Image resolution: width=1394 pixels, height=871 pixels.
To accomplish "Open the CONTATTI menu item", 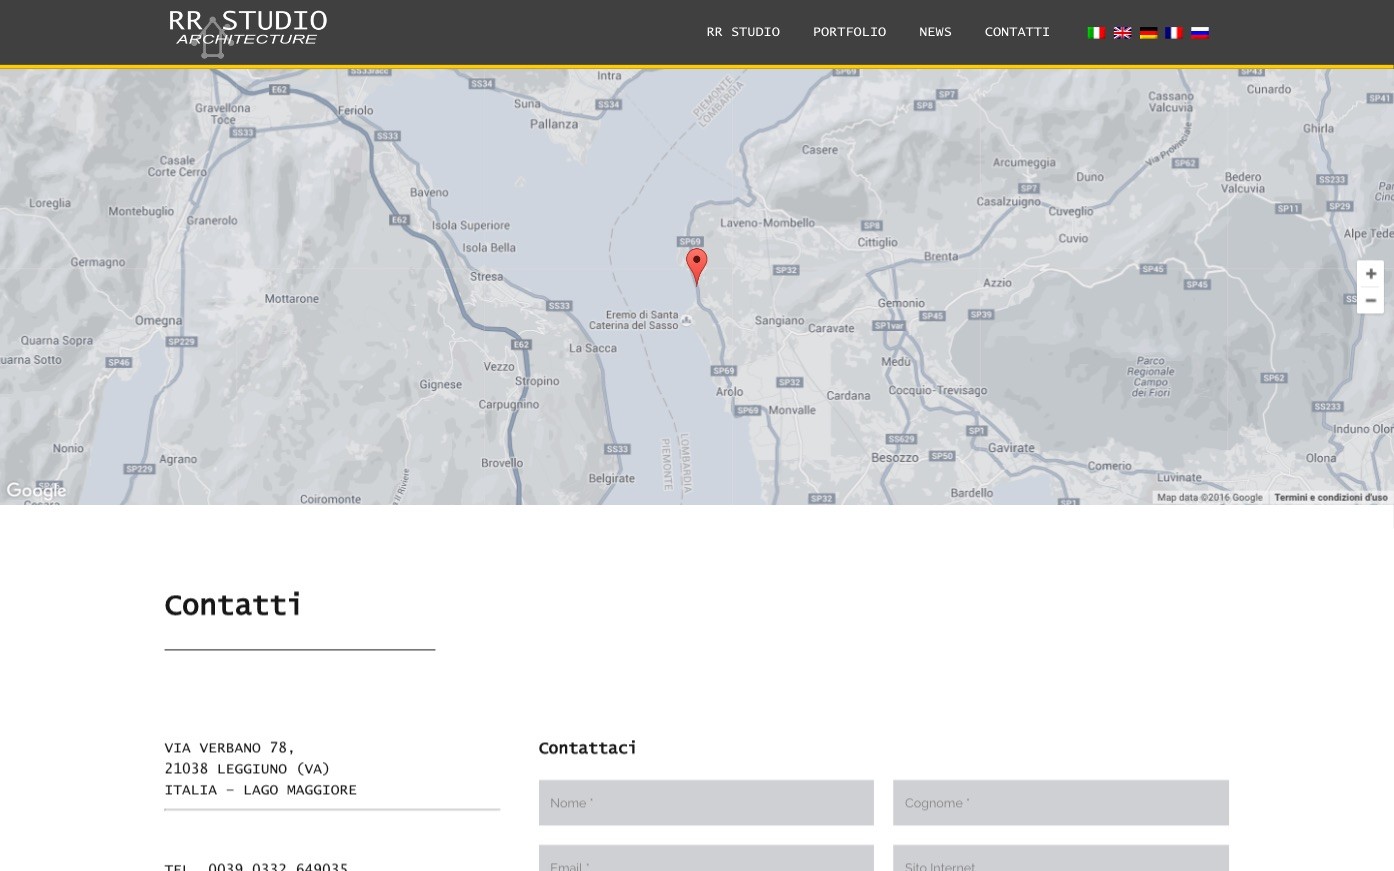I will click(x=1017, y=32).
